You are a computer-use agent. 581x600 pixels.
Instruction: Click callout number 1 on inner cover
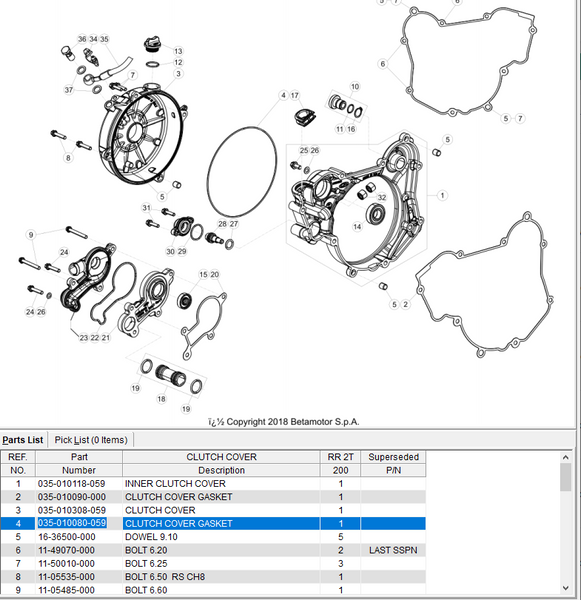point(442,196)
